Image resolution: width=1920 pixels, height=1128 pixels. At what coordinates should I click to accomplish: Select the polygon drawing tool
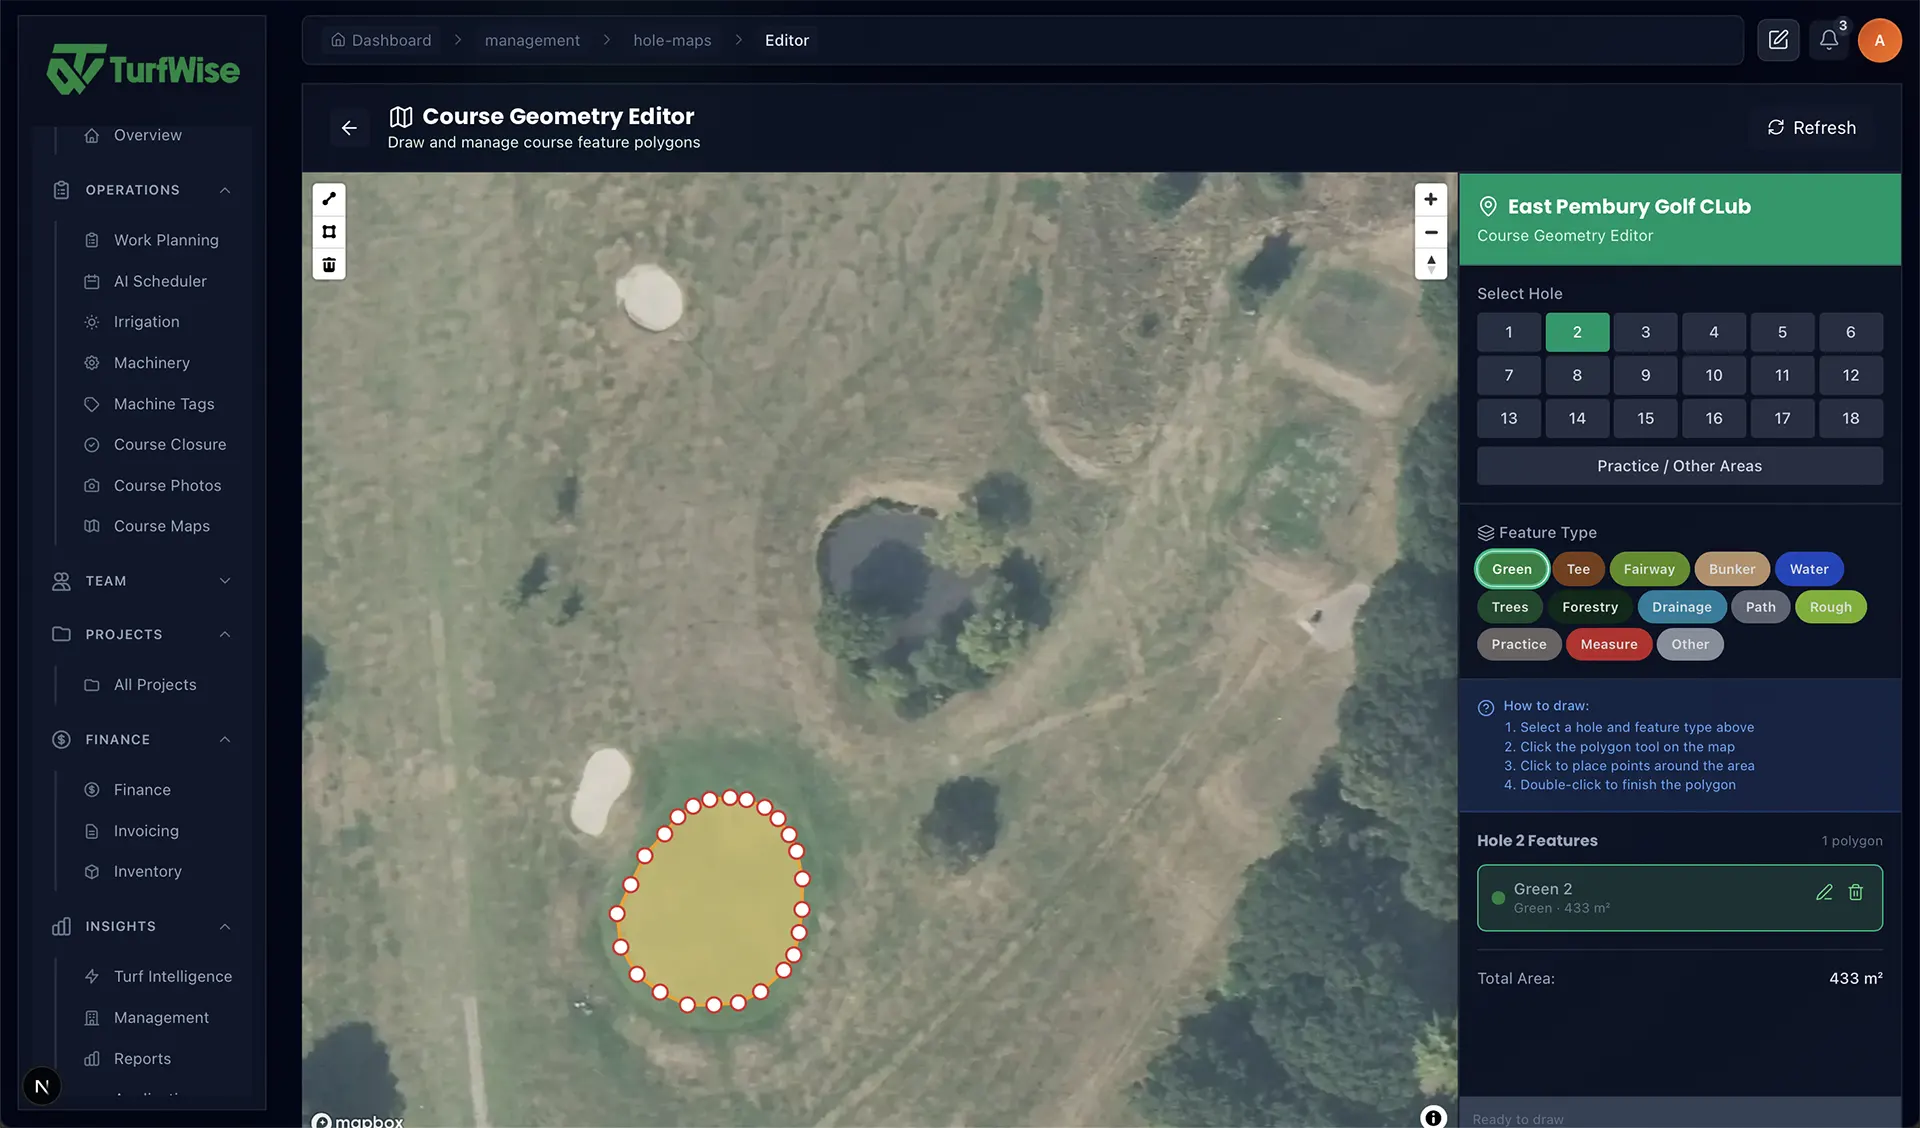(x=329, y=231)
